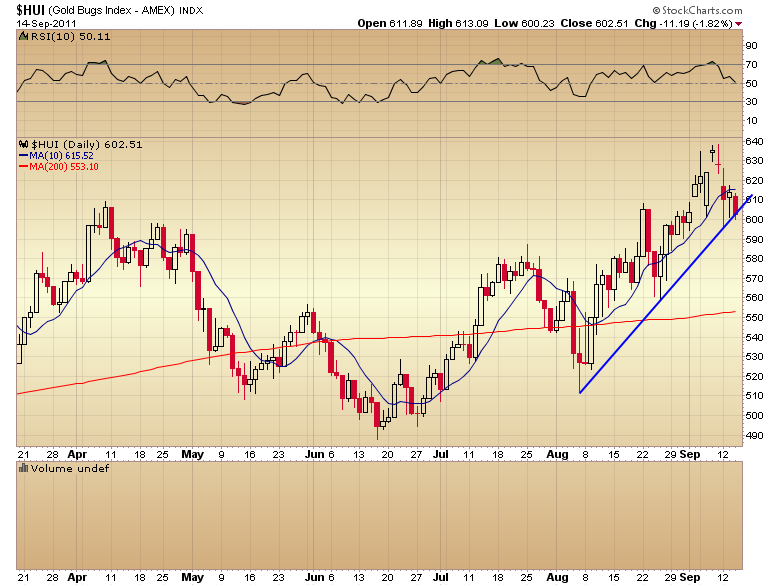
Task: Click the Low 600.23 value
Action: 524,23
